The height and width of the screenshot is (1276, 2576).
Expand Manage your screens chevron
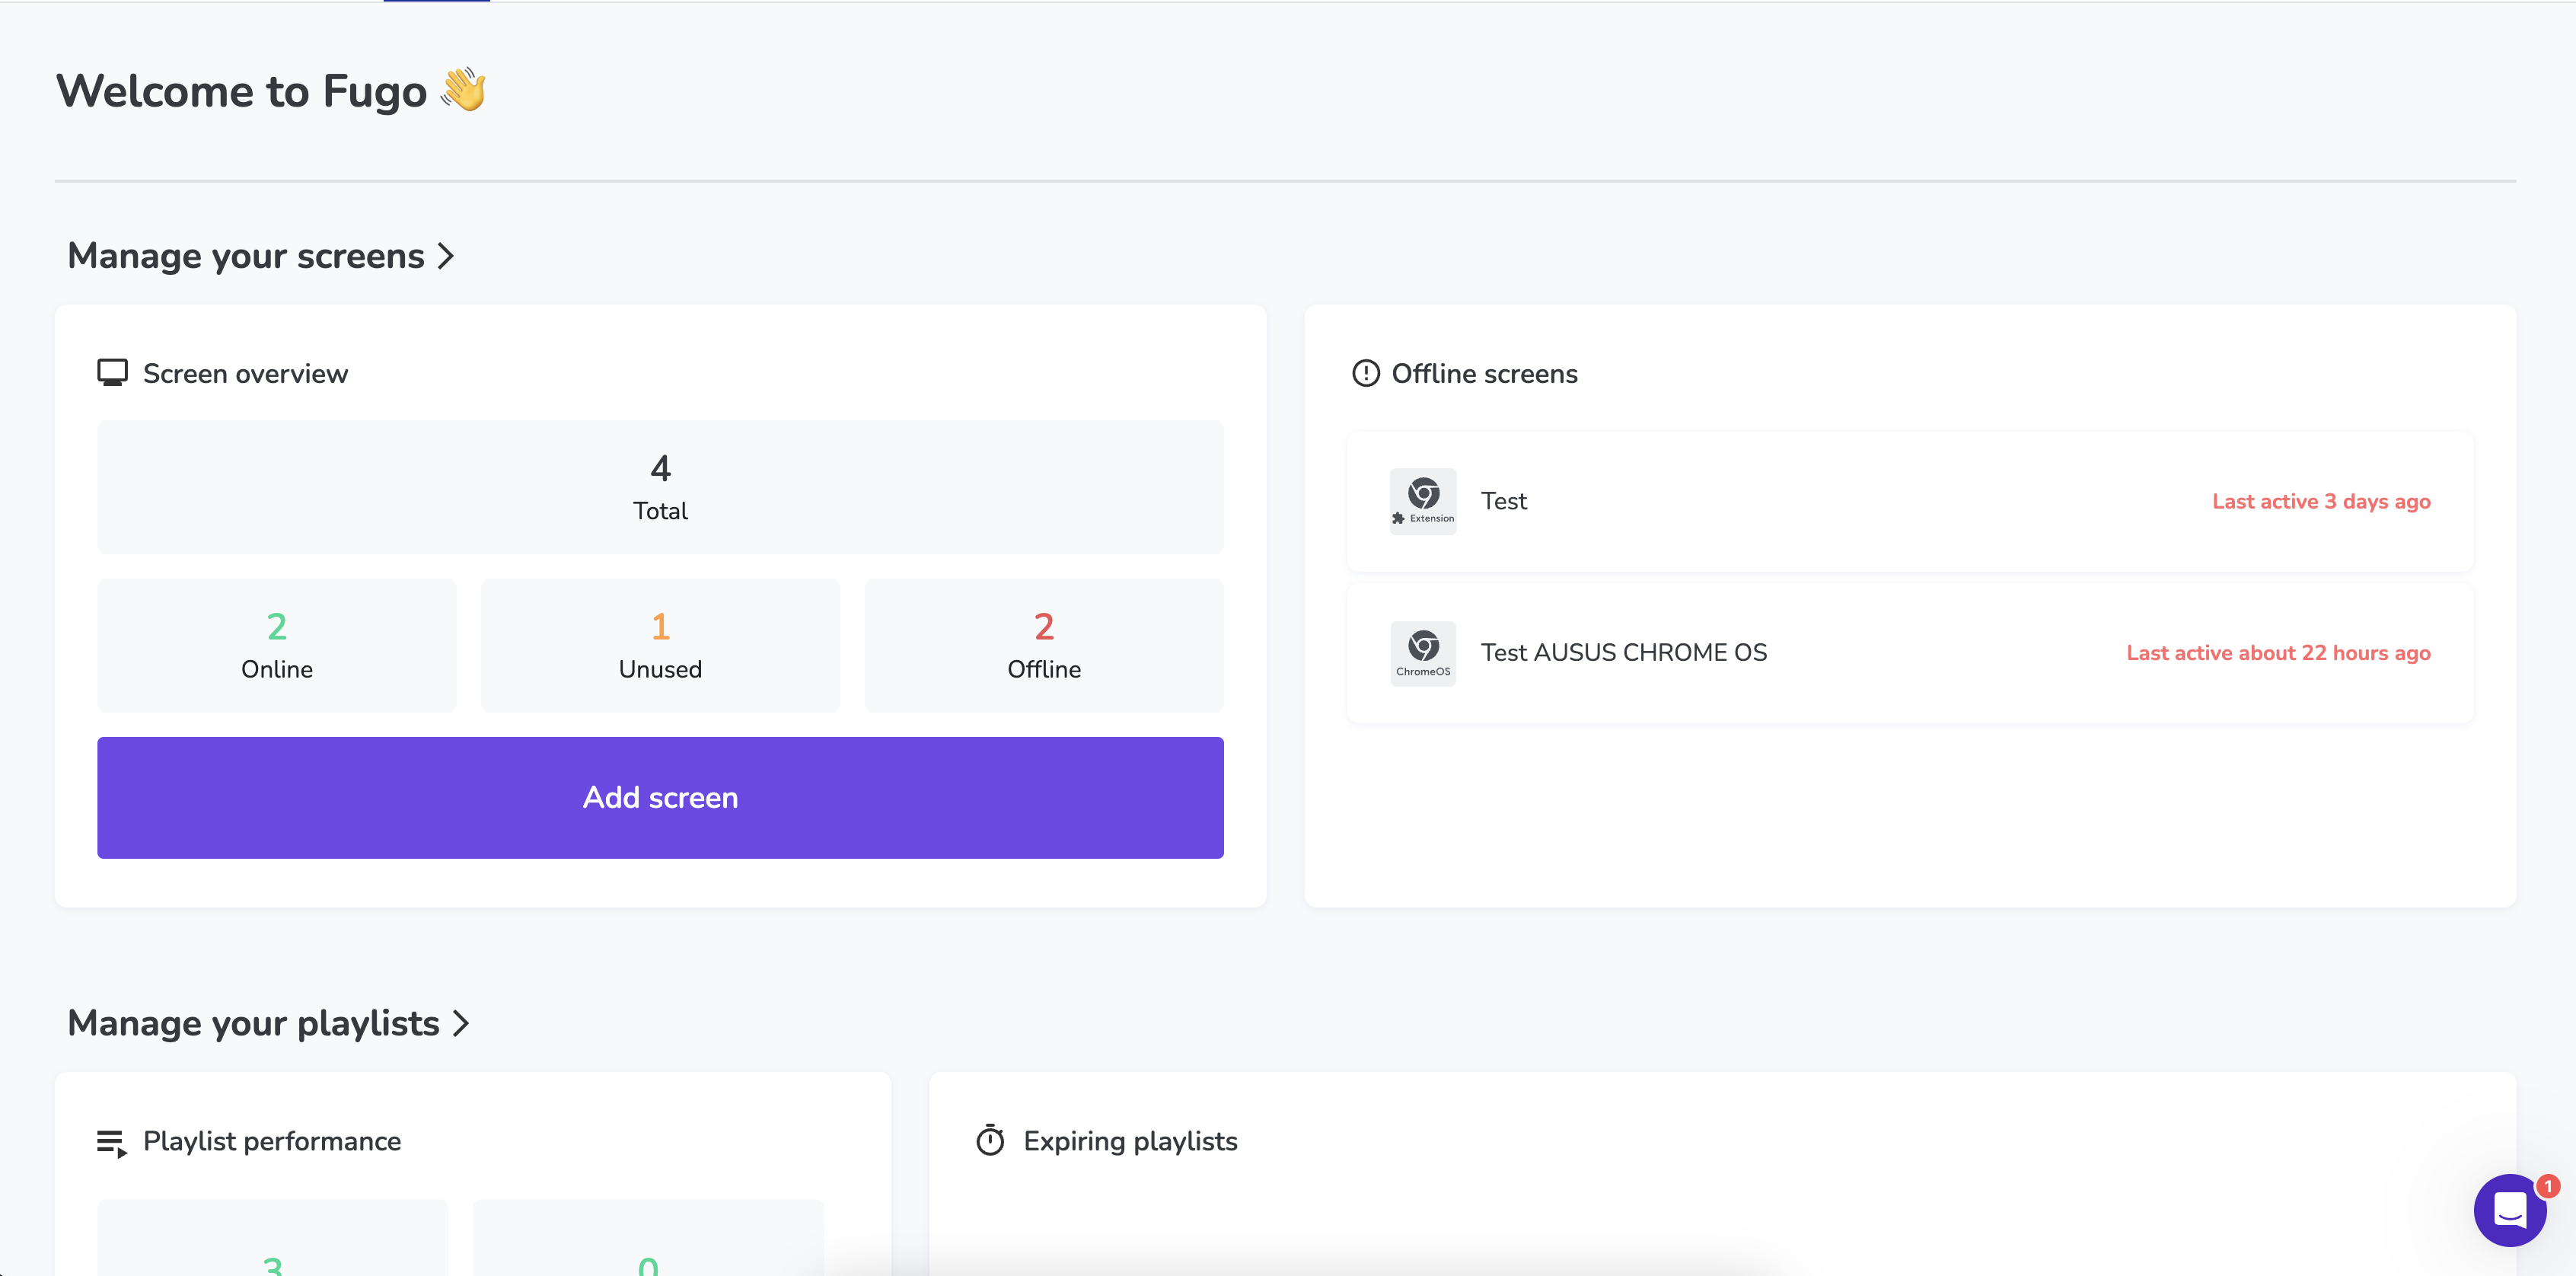pyautogui.click(x=446, y=256)
